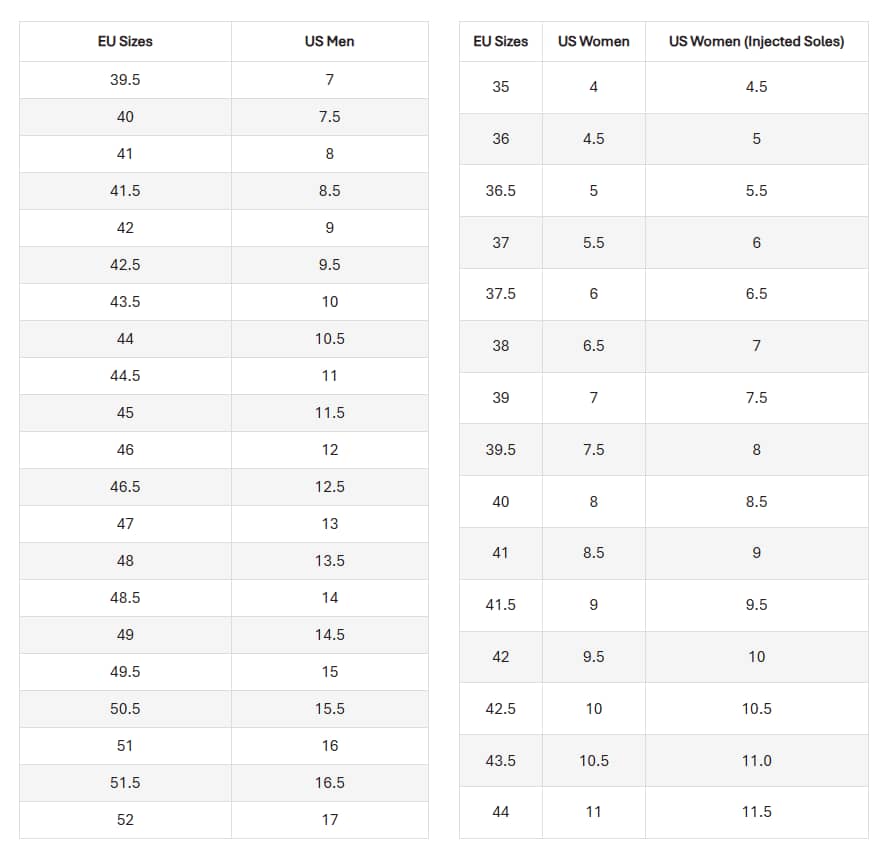Click EU Sizes header in women's table
The height and width of the screenshot is (863, 886).
pos(500,42)
